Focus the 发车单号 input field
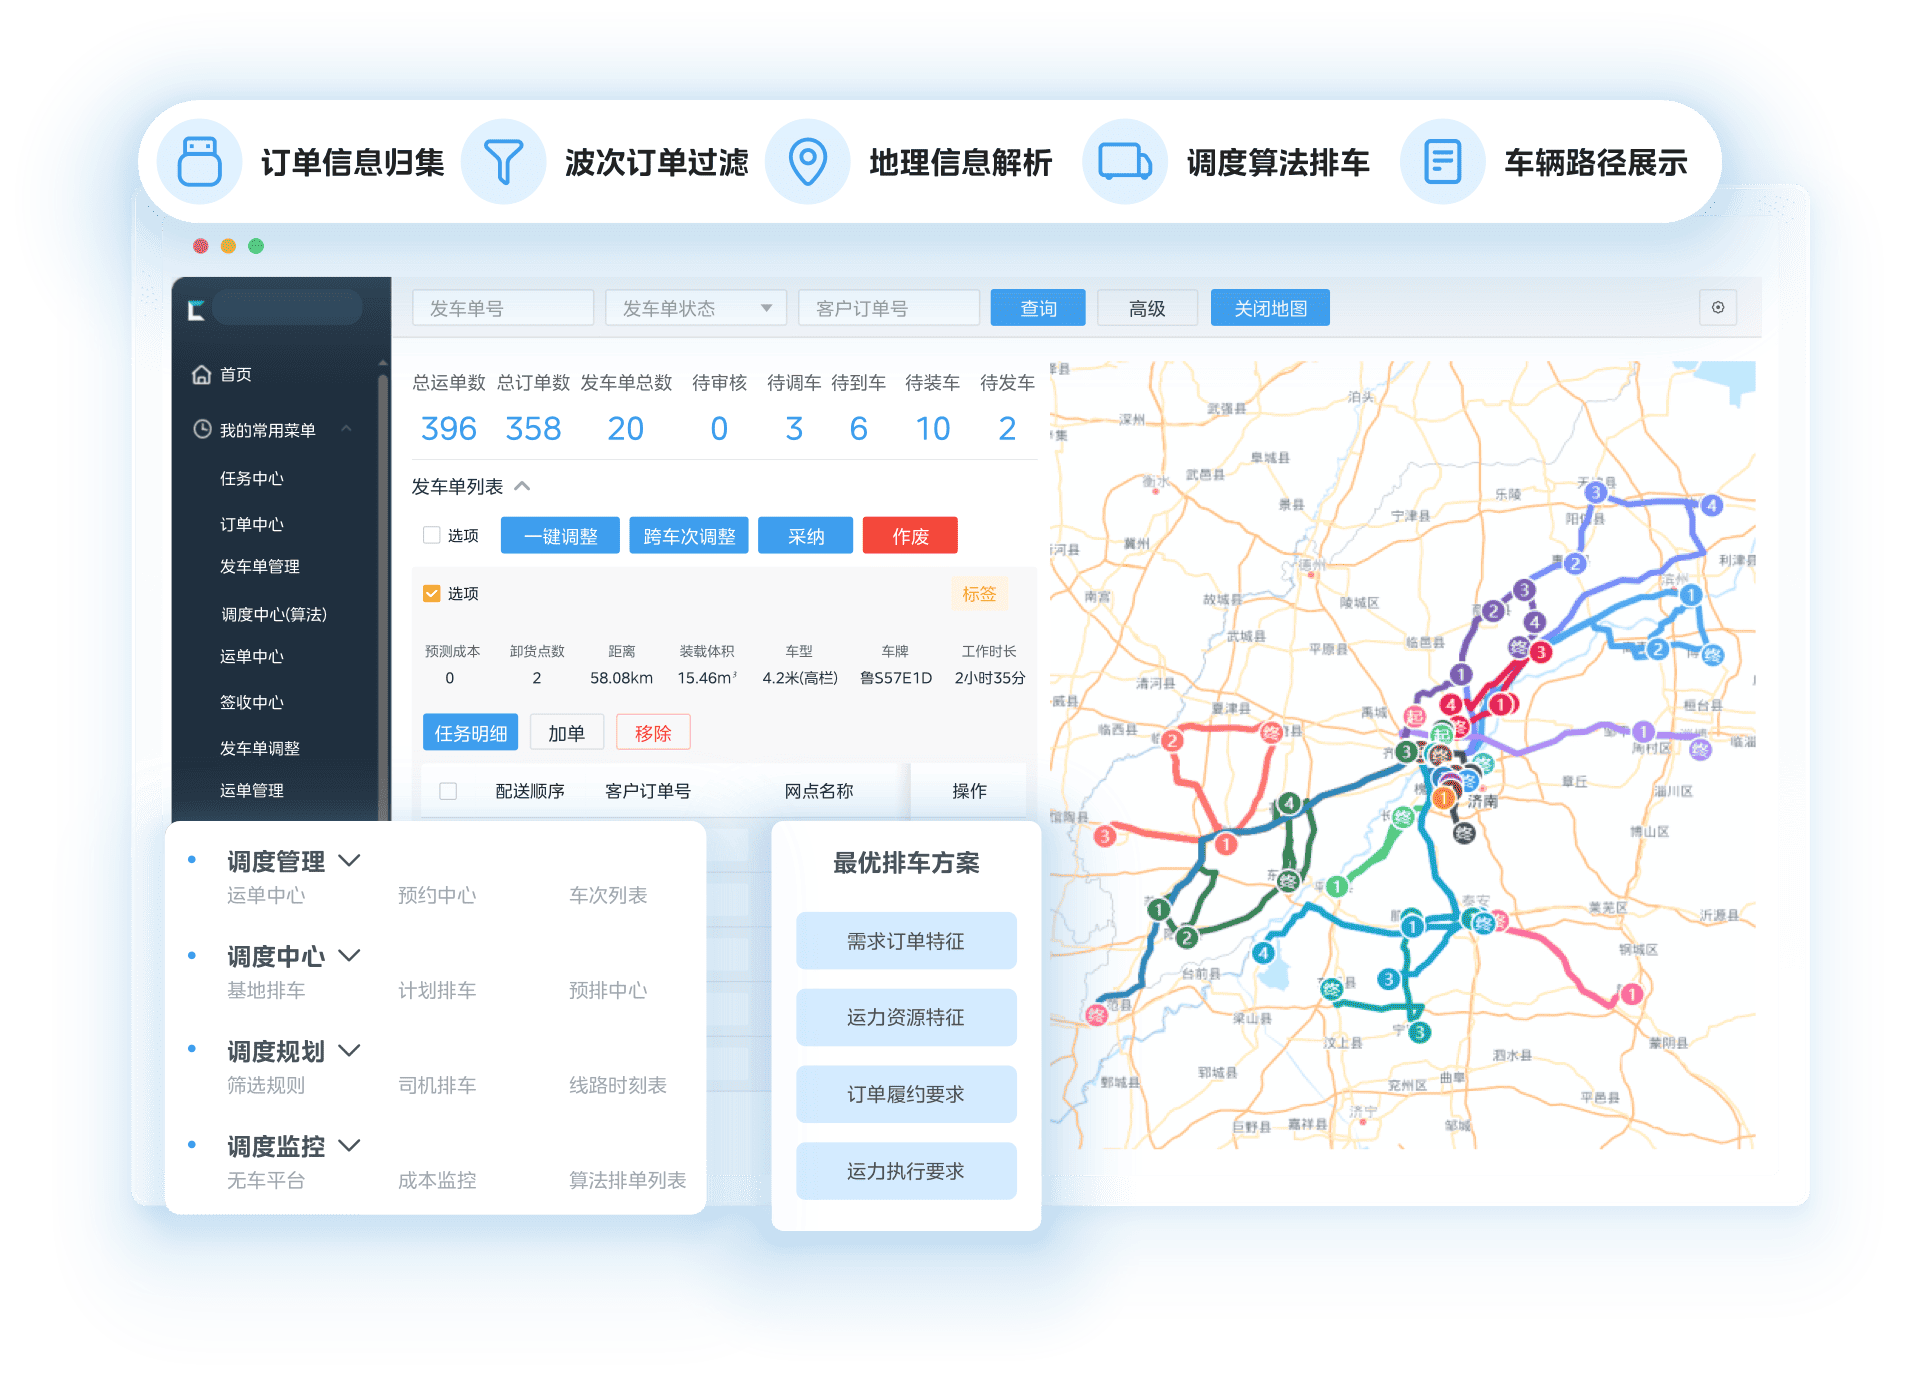The image size is (1910, 1392). (x=503, y=308)
